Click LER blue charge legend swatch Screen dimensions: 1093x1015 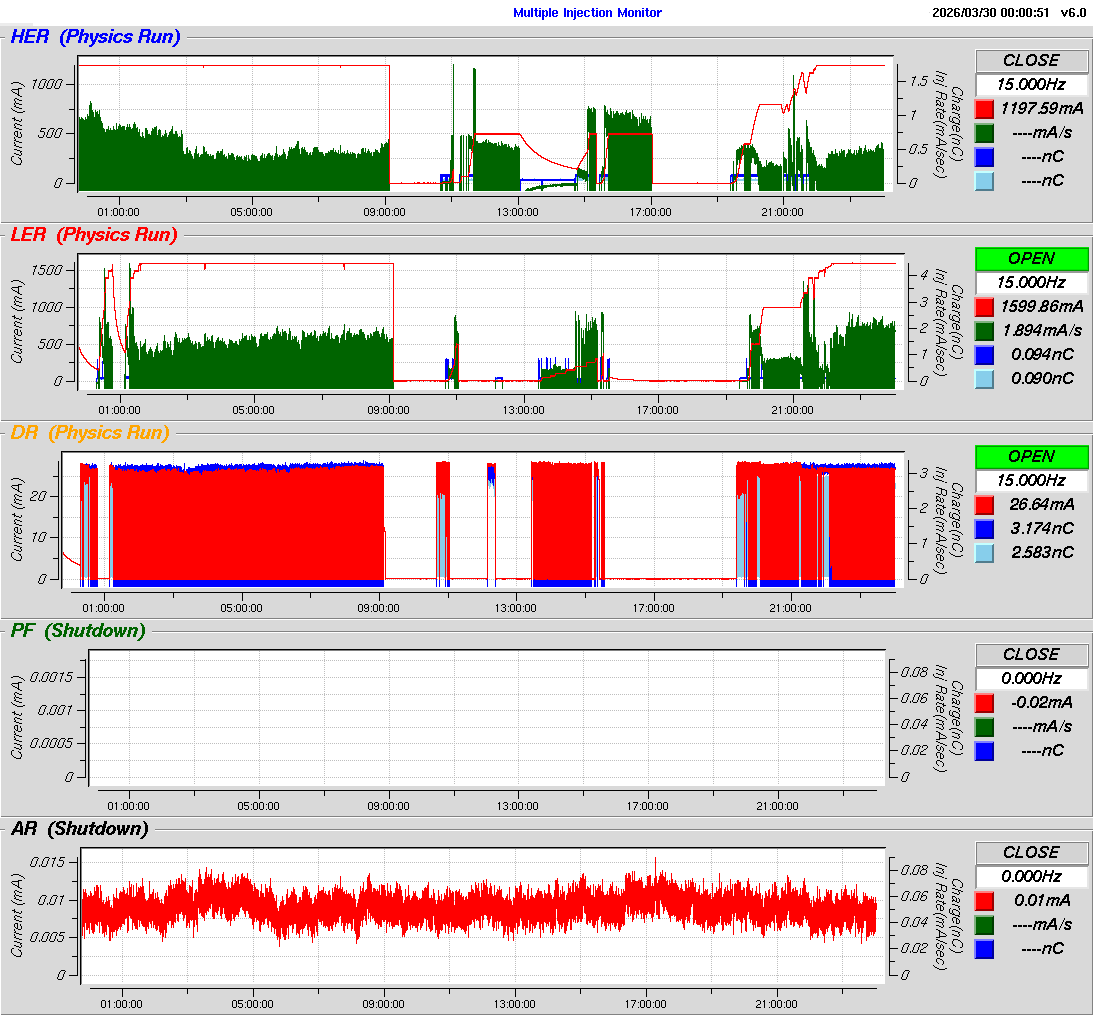[x=985, y=354]
